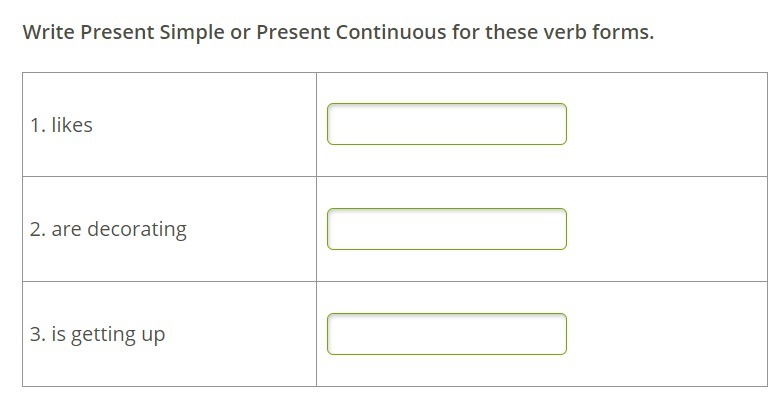This screenshot has width=777, height=402.
Task: Click the word "are" in row 2
Action: pos(66,229)
